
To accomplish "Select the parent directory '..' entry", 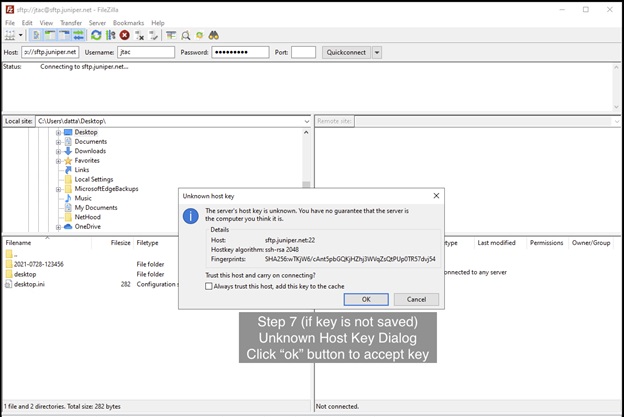I will 11,254.
